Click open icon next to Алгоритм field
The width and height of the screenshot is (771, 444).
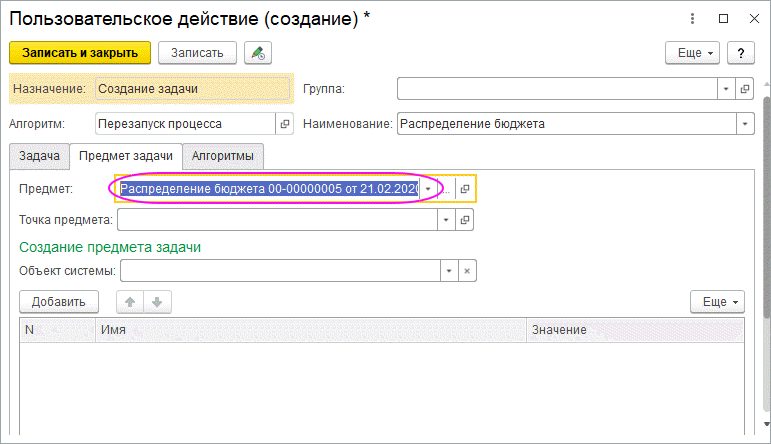click(x=284, y=124)
